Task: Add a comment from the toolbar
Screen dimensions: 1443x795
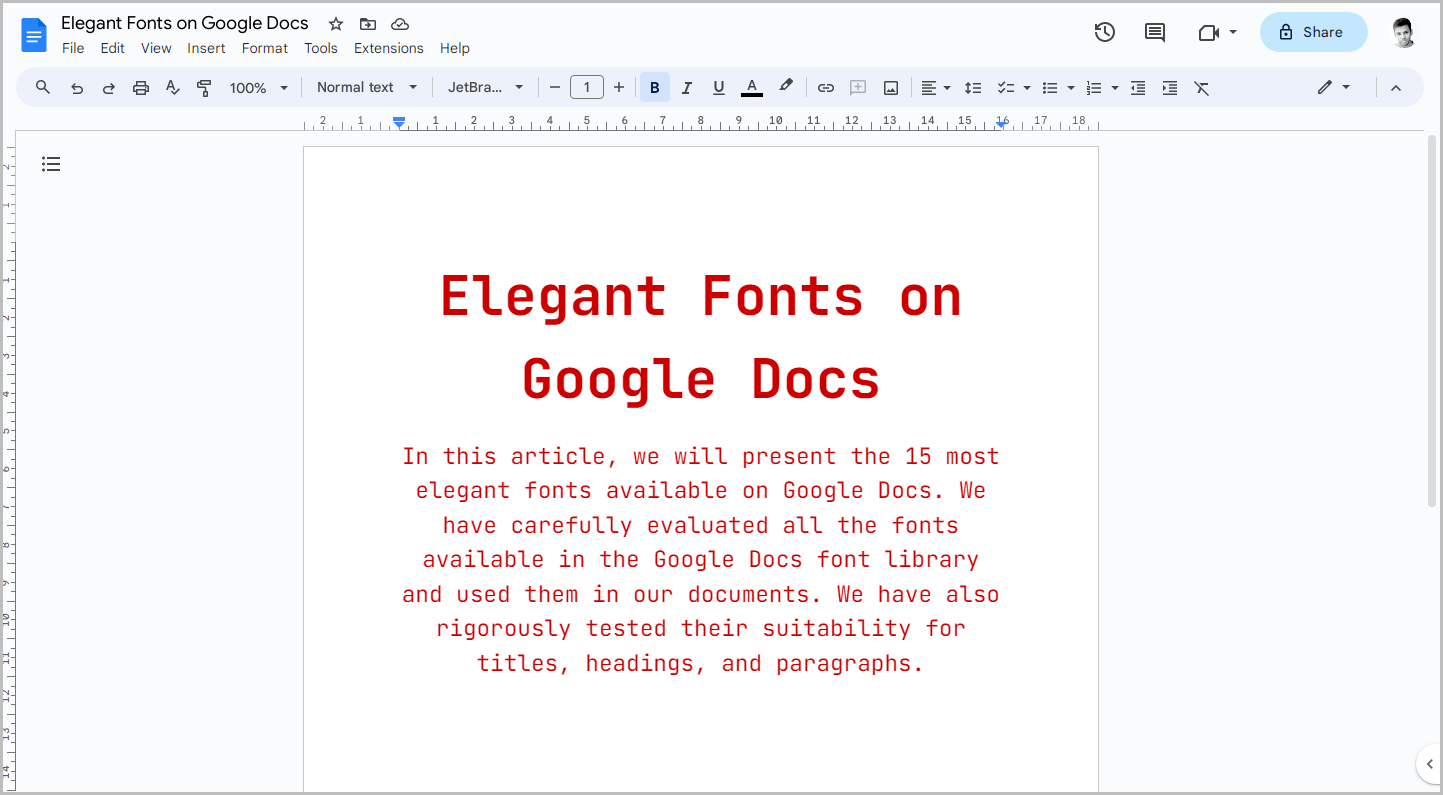Action: tap(857, 87)
